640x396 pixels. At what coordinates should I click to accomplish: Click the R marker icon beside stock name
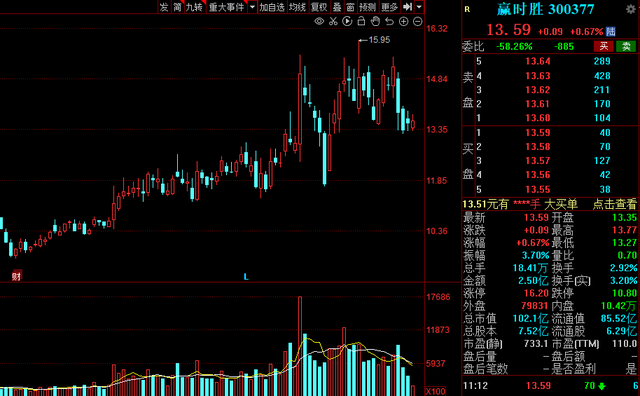click(x=467, y=9)
